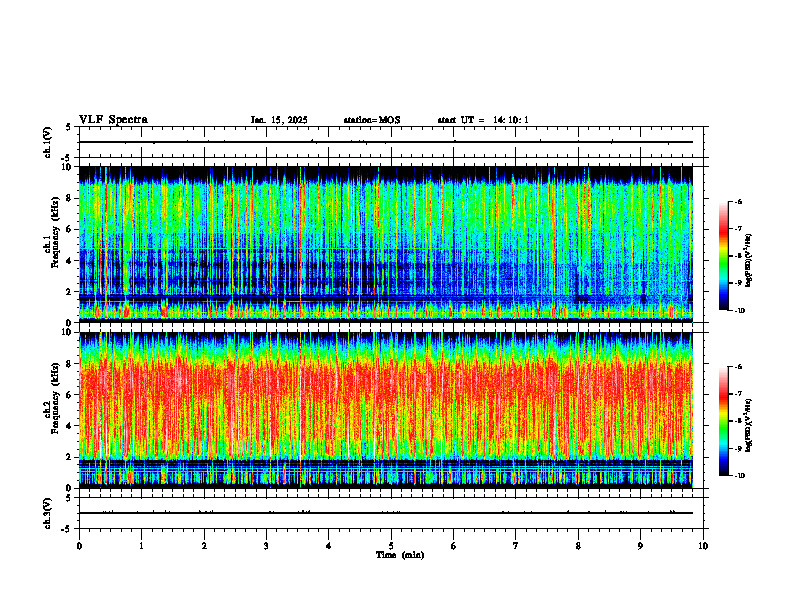Click the "-10" tick on ch.1 colorbar
The width and height of the screenshot is (792, 612).
[739, 311]
